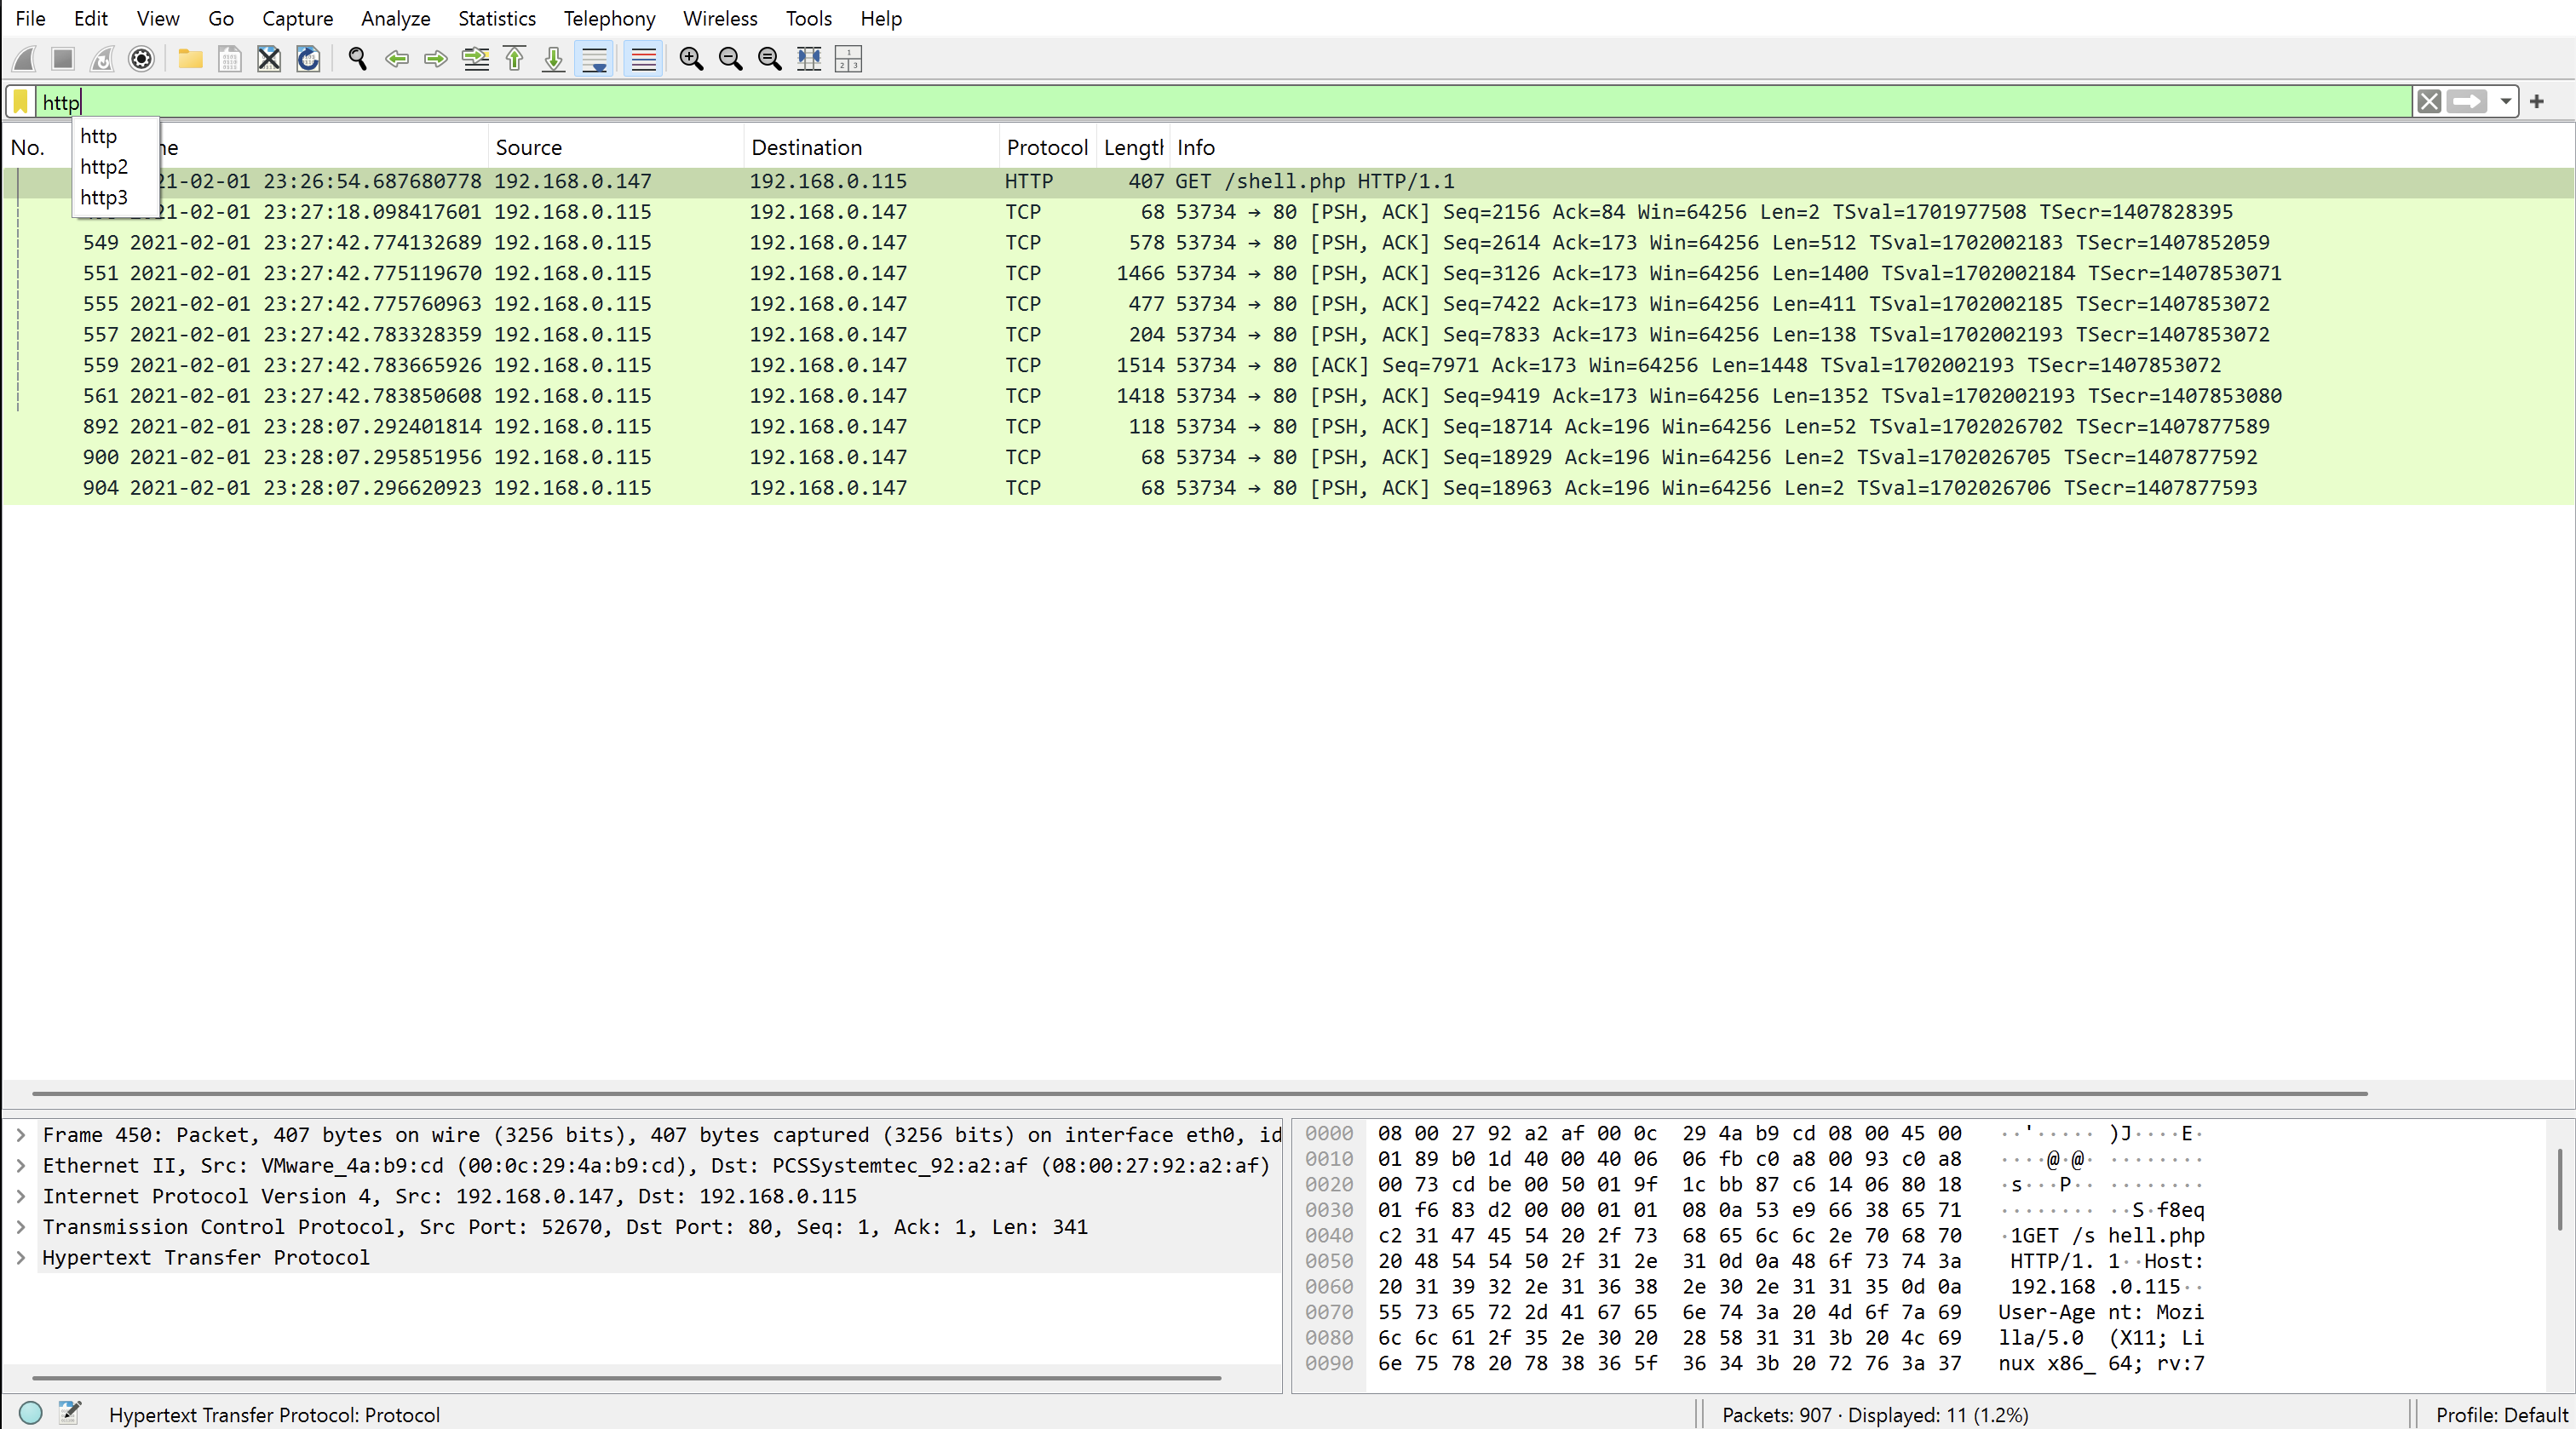The width and height of the screenshot is (2576, 1429).
Task: Stop the running capture
Action: pos(63,59)
